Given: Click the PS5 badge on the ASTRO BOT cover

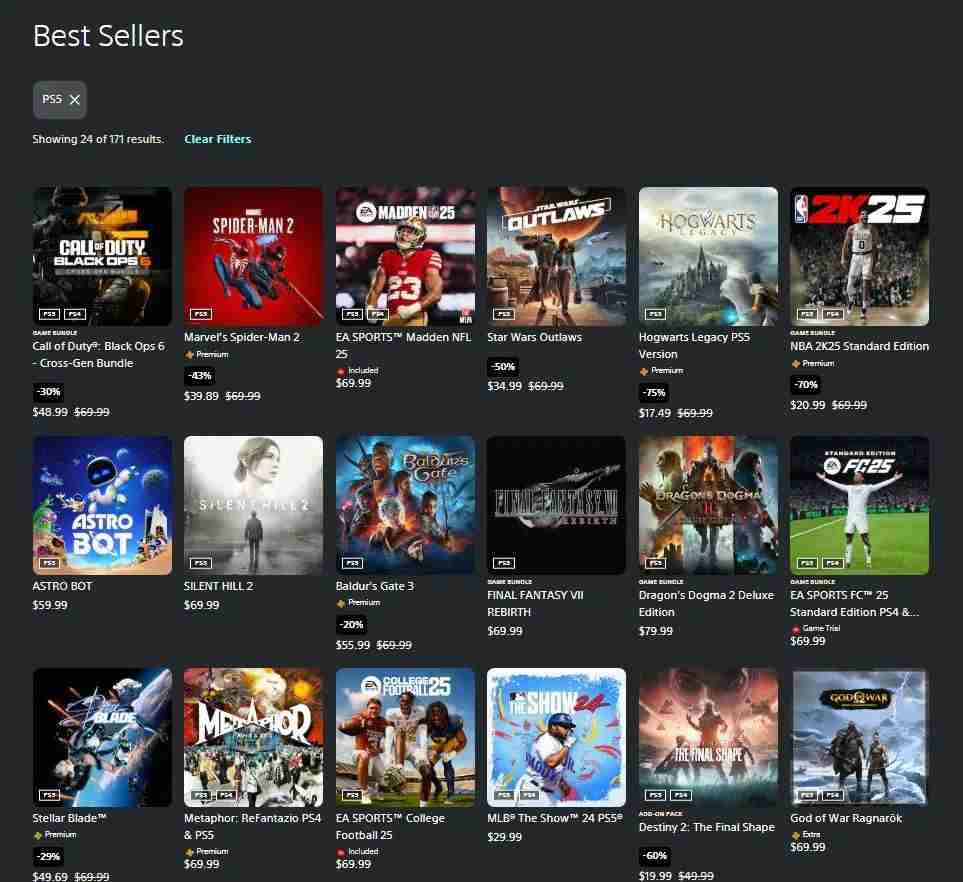Looking at the screenshot, I should click(49, 563).
